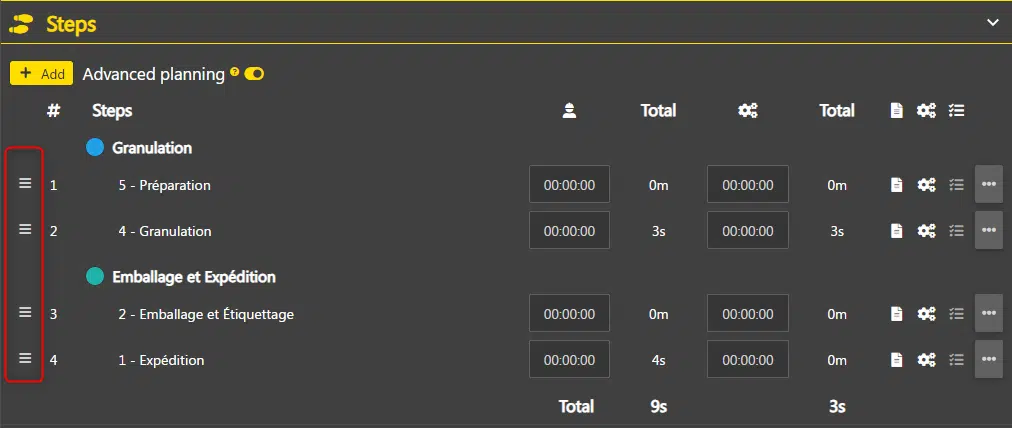Click drag handle for 5 - Préparation row
Viewport: 1012px width, 428px height.
click(26, 184)
